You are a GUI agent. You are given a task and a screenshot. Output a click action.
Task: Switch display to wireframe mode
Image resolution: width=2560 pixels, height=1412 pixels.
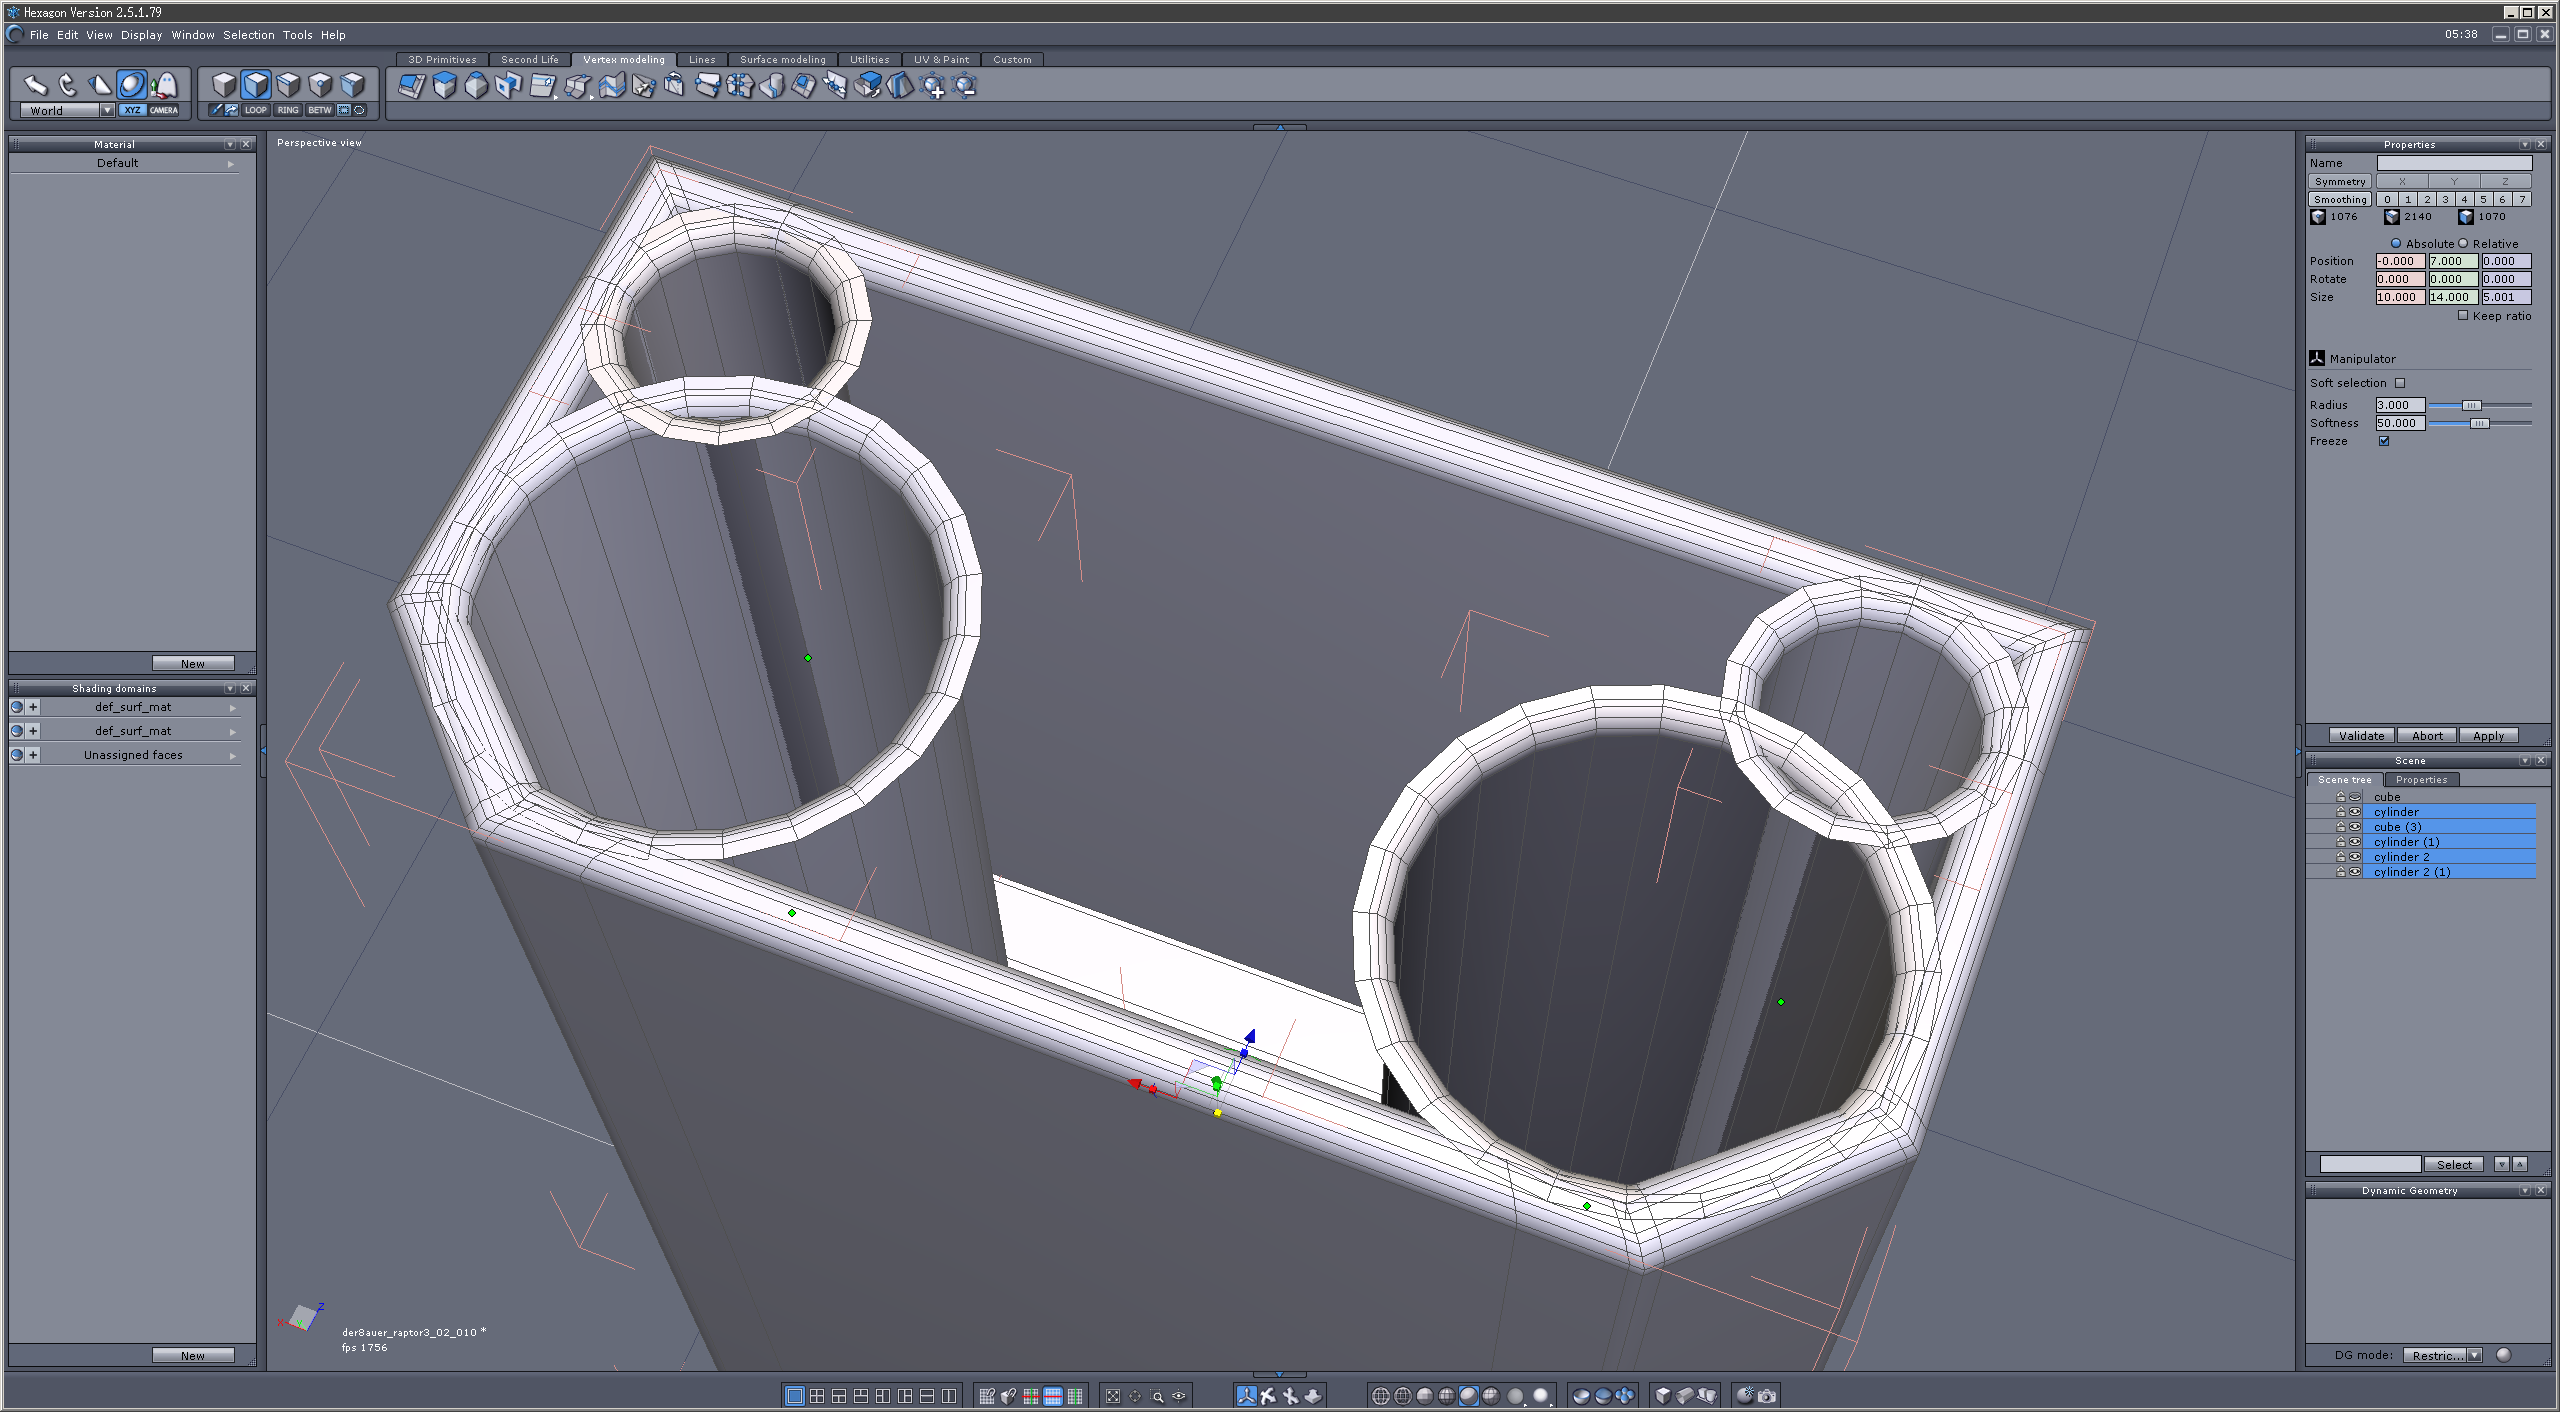(x=1381, y=1396)
